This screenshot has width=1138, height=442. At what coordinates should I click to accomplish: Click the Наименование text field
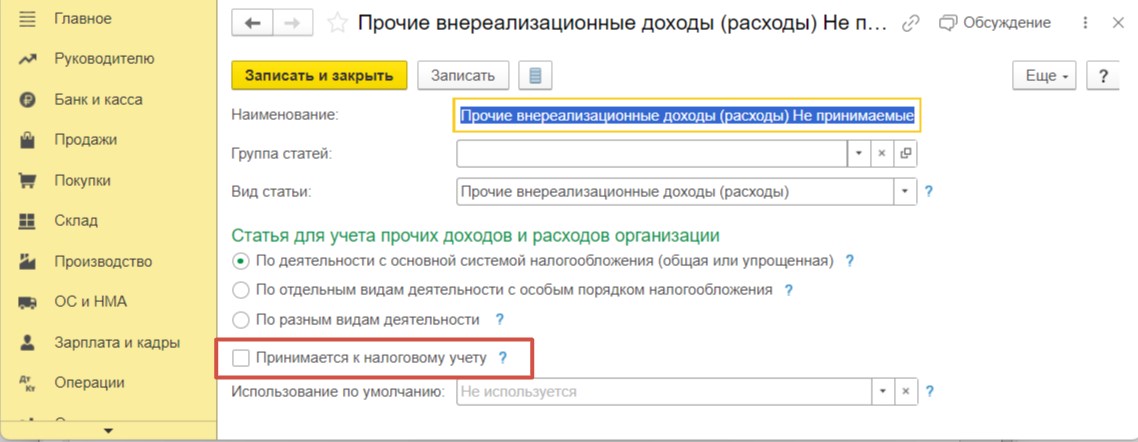click(x=687, y=115)
